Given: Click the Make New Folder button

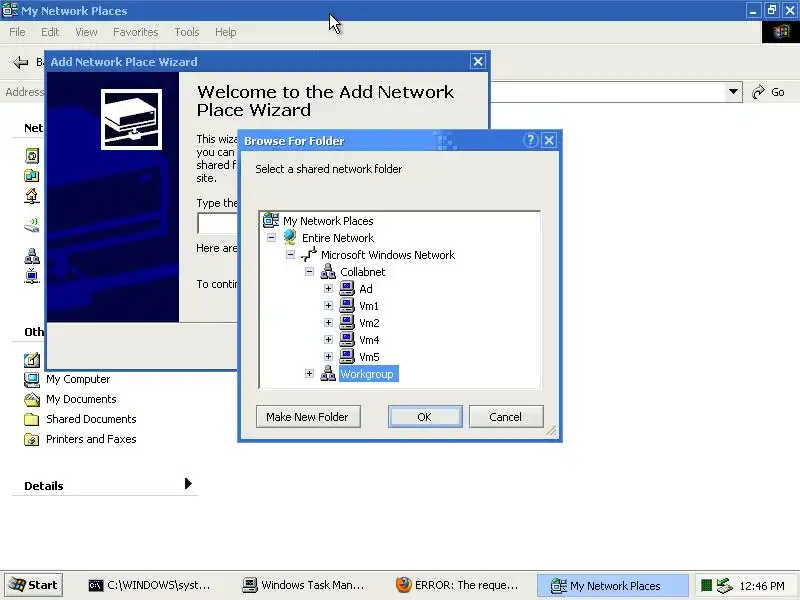Looking at the screenshot, I should click(308, 417).
